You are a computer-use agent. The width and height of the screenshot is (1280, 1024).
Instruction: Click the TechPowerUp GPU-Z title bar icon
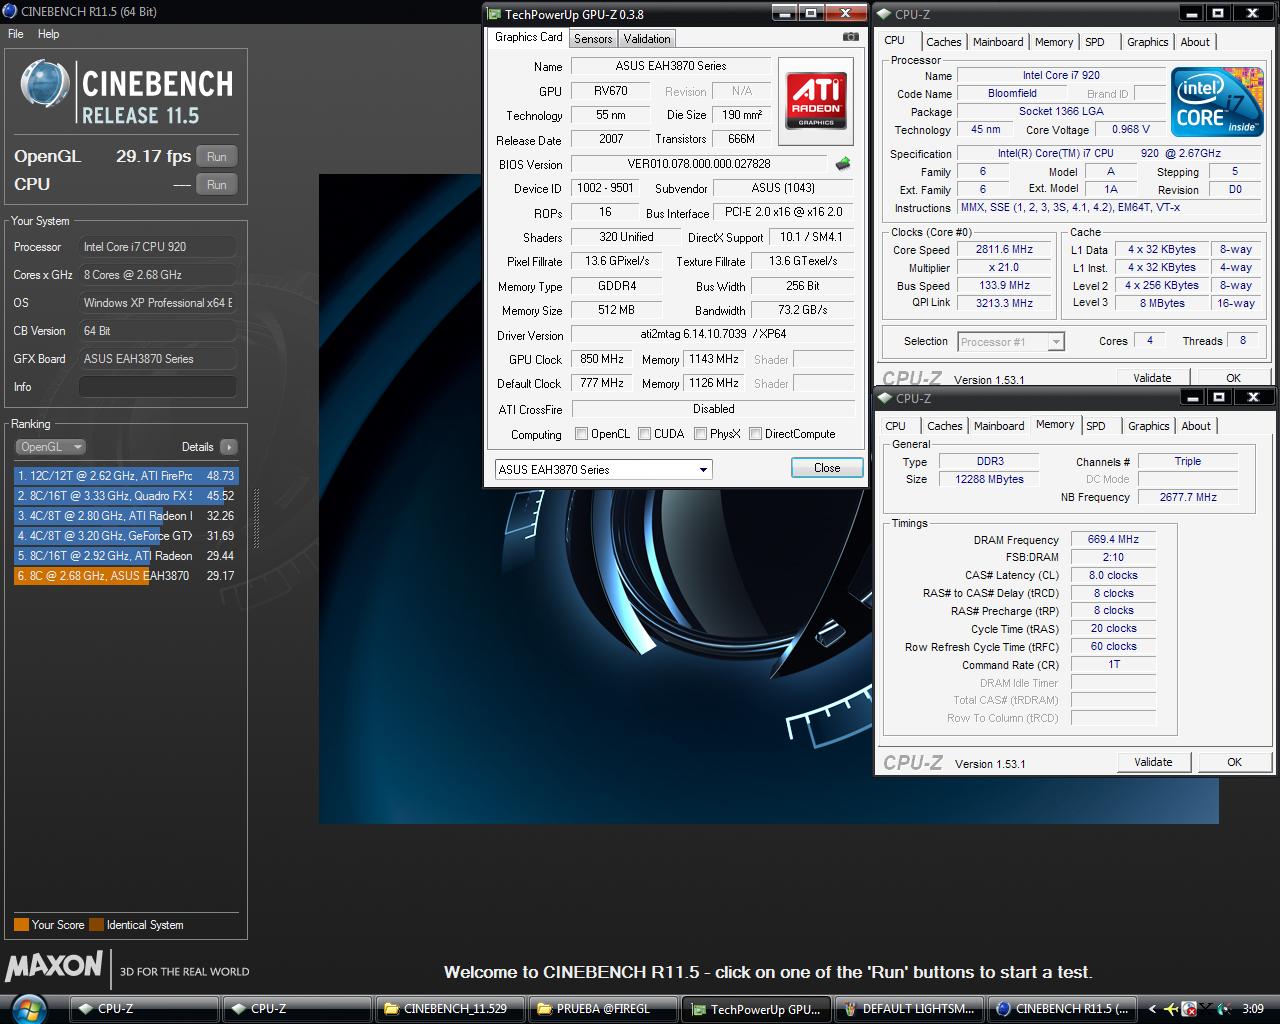[494, 14]
